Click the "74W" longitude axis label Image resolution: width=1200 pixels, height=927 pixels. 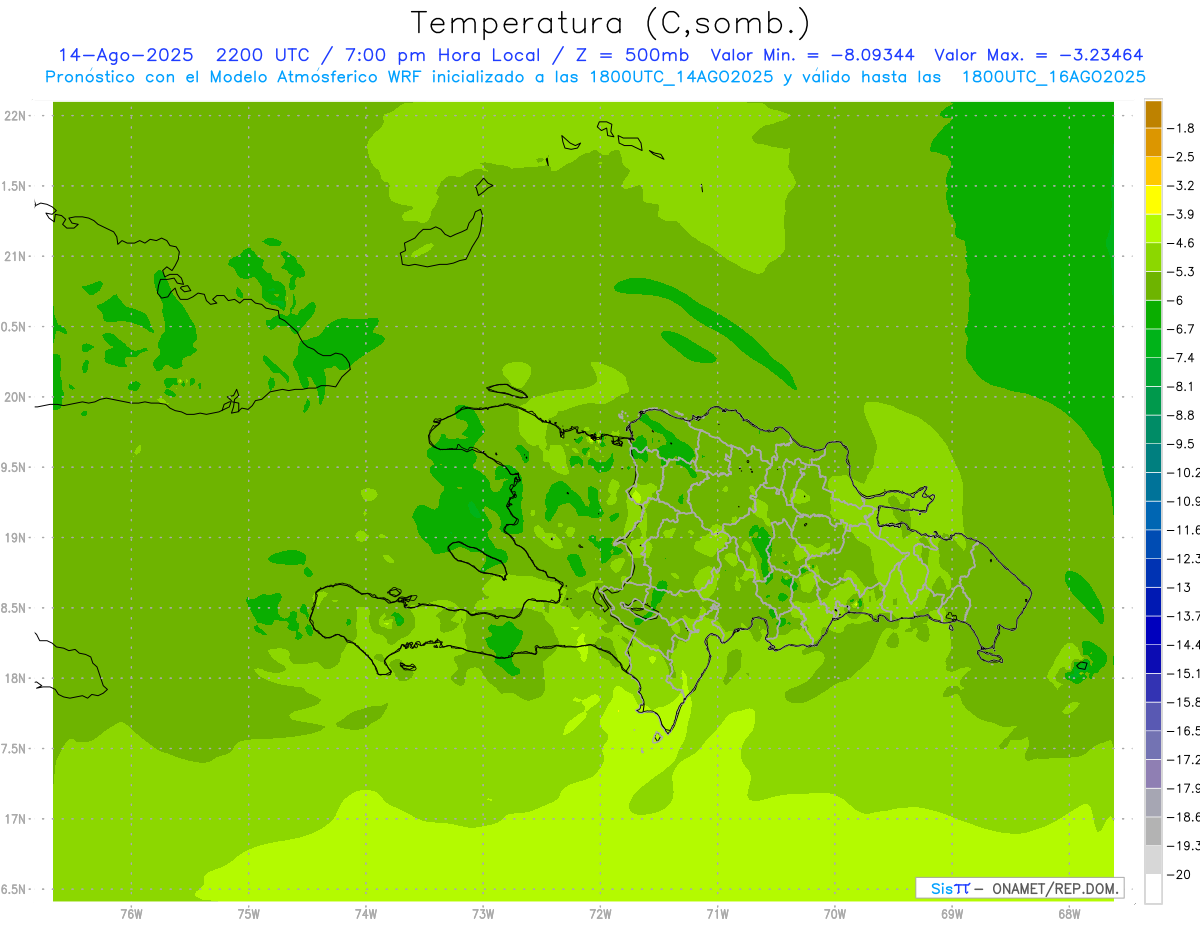pyautogui.click(x=366, y=914)
